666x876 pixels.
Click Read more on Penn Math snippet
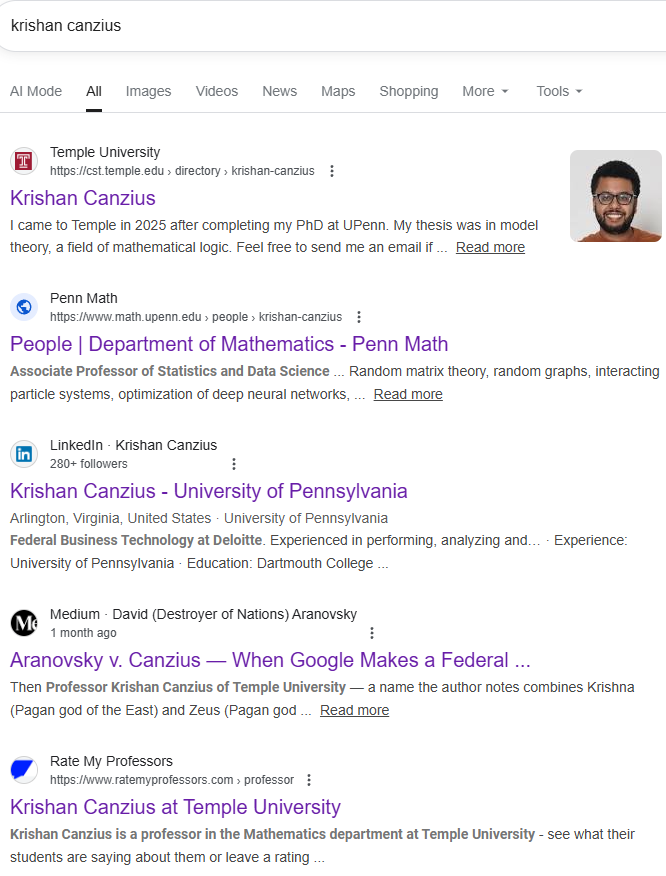tap(408, 394)
